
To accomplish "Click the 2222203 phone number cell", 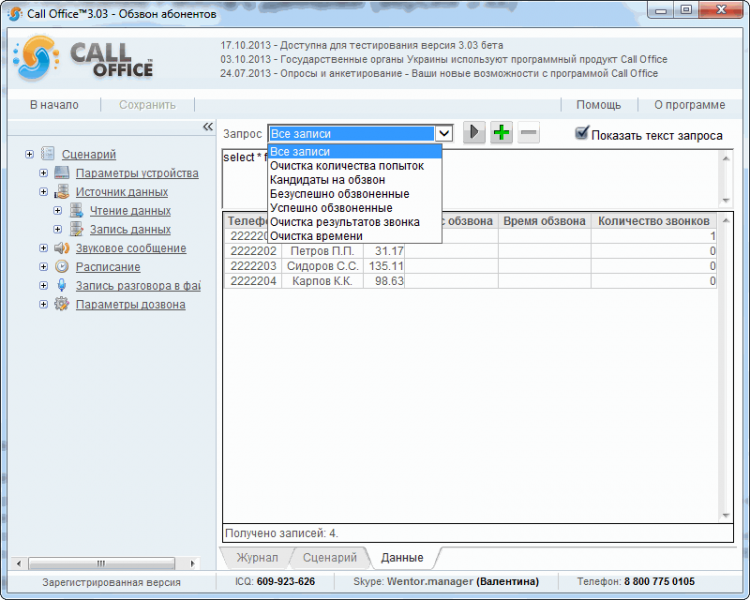I will 253,266.
